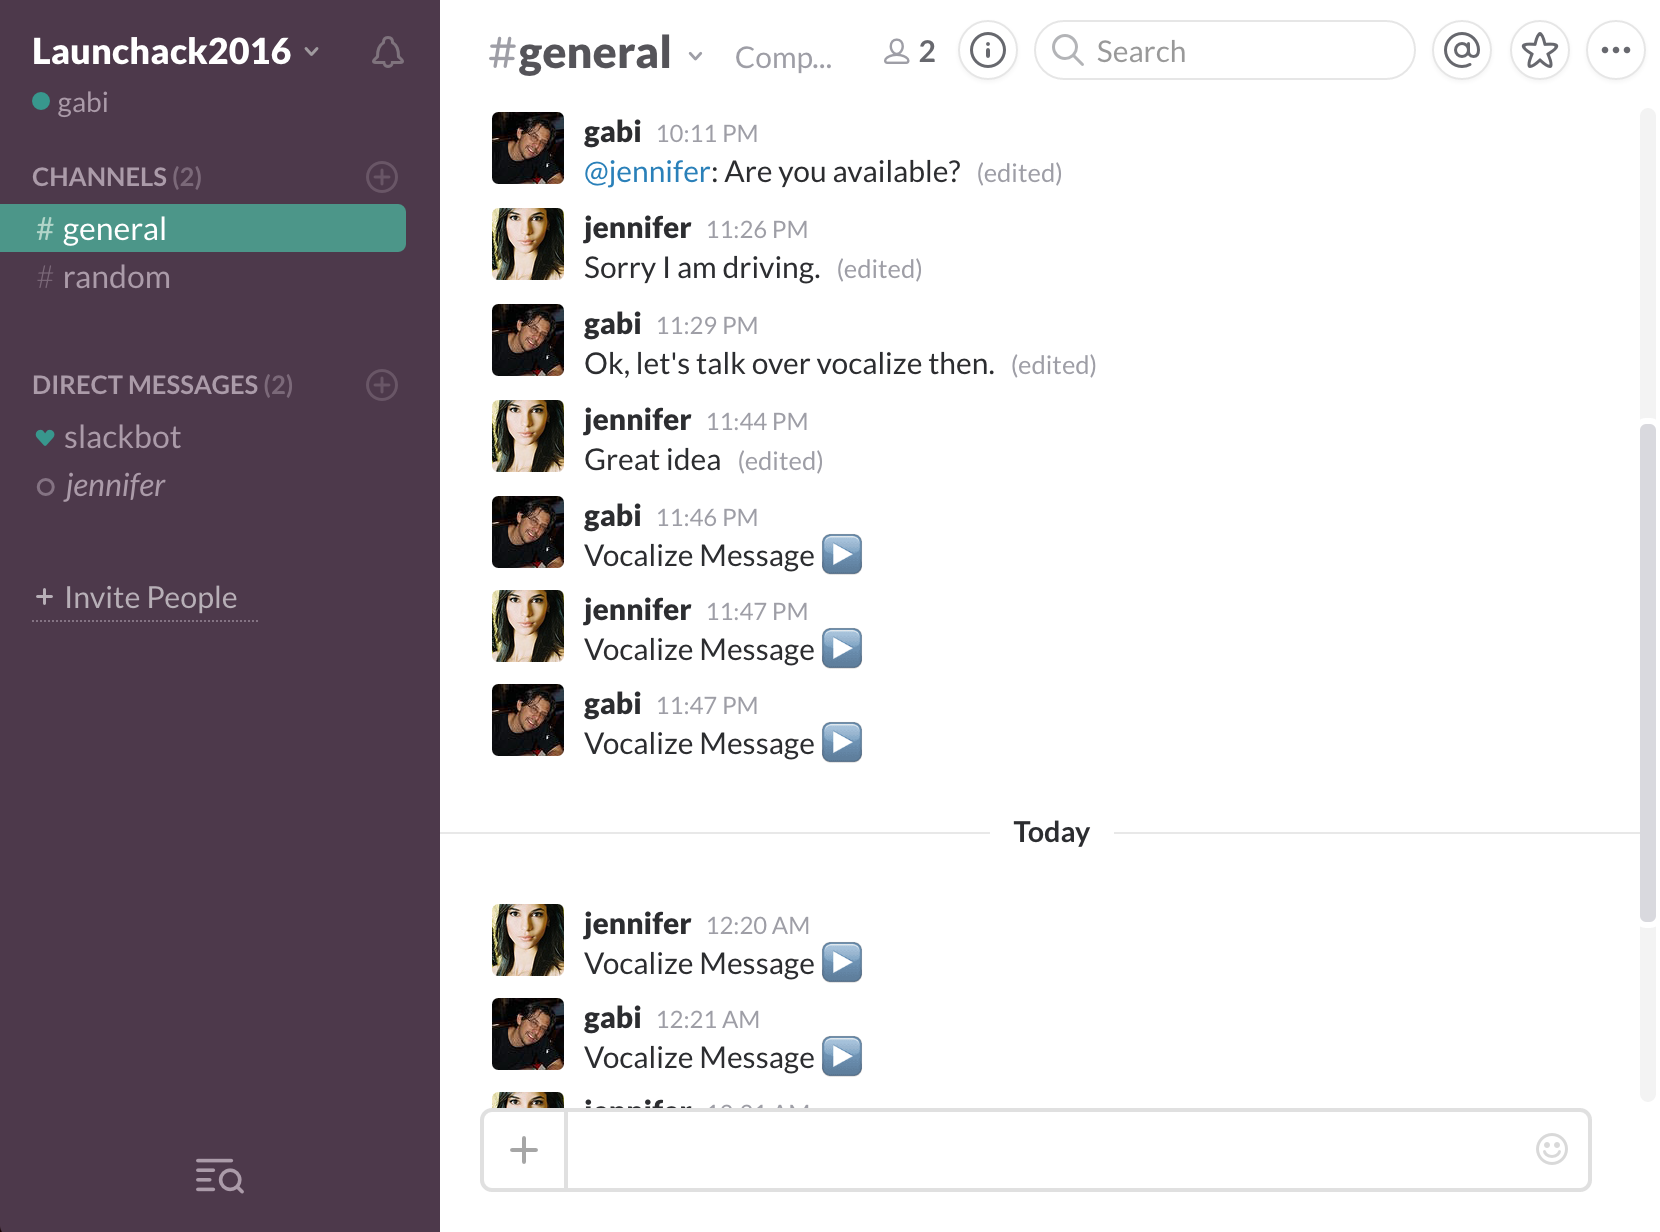Click the 'Sorry I am driving.' message text
This screenshot has width=1660, height=1232.
tap(702, 268)
